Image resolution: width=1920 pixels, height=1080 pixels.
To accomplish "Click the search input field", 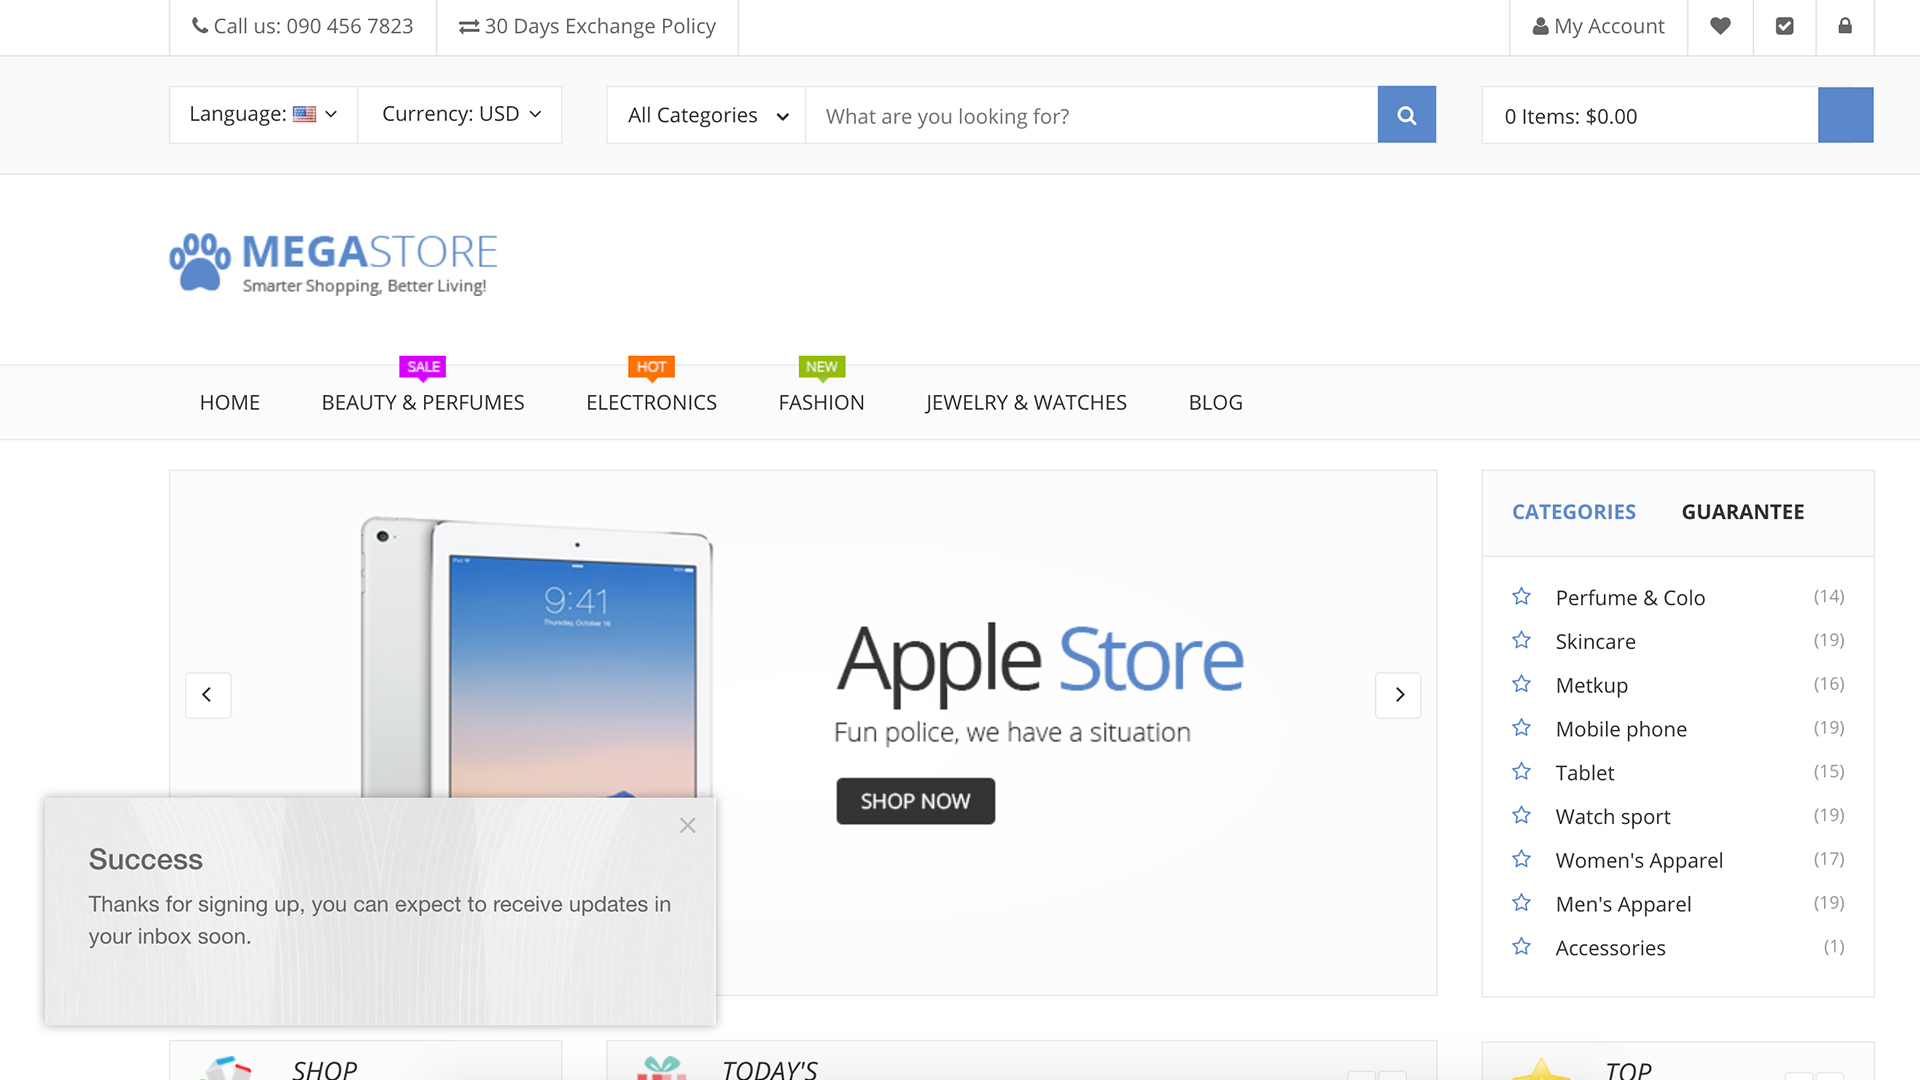I will pos(1090,115).
